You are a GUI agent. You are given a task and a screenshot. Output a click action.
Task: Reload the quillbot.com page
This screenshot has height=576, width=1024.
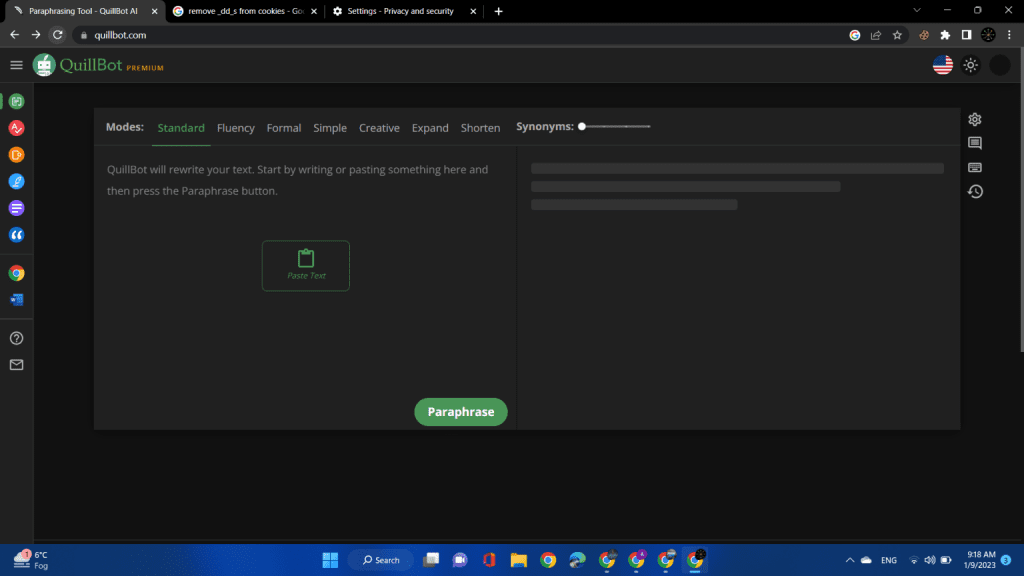(57, 35)
